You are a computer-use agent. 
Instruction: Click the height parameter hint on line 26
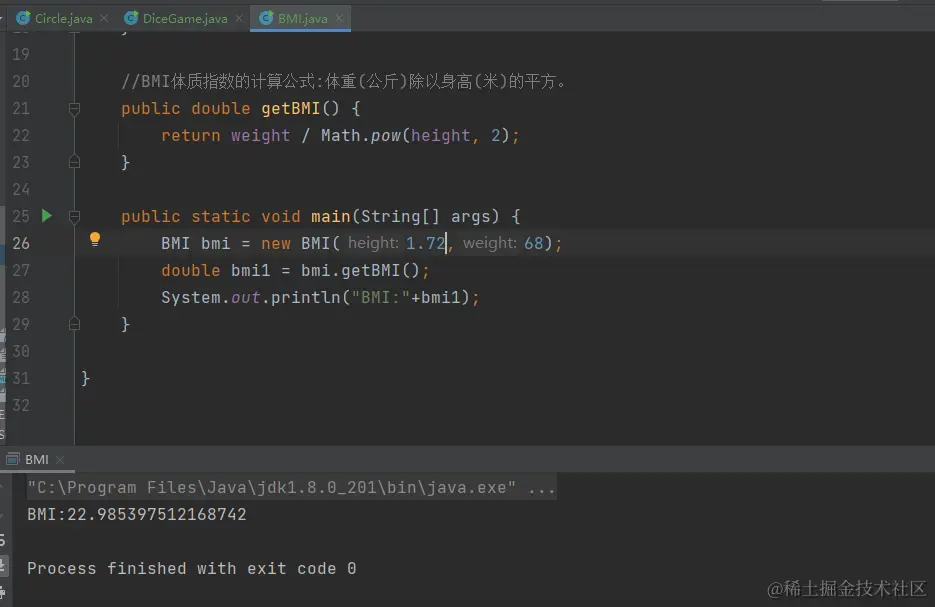373,243
